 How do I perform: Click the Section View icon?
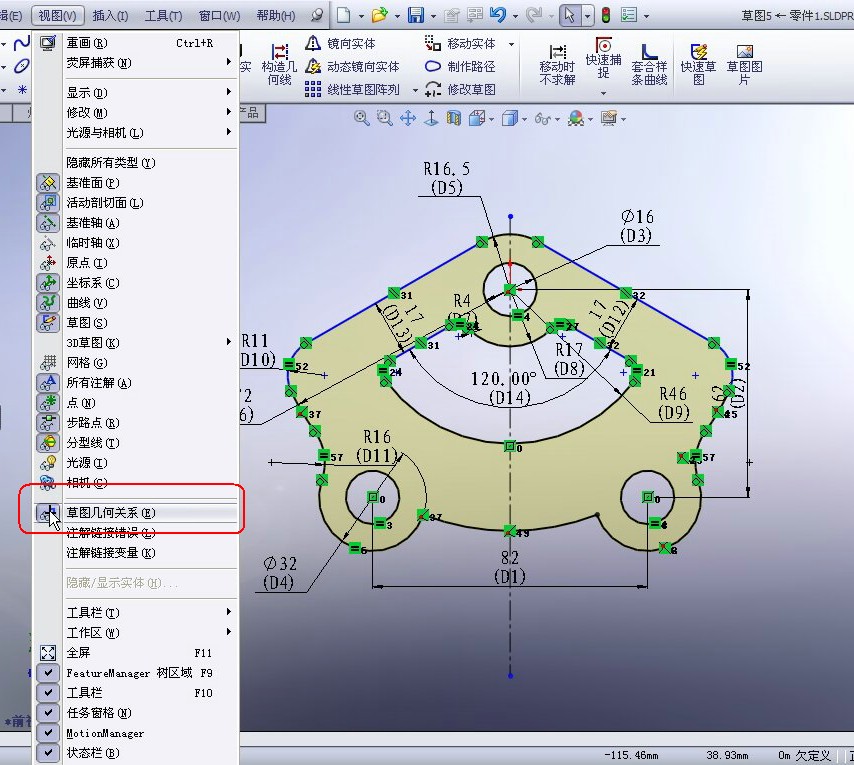454,118
